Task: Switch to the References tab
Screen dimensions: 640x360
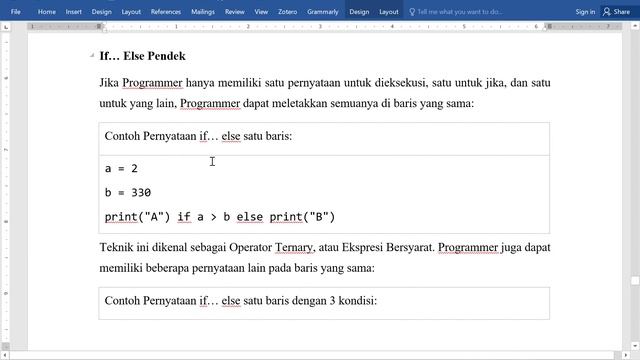Action: 166,12
